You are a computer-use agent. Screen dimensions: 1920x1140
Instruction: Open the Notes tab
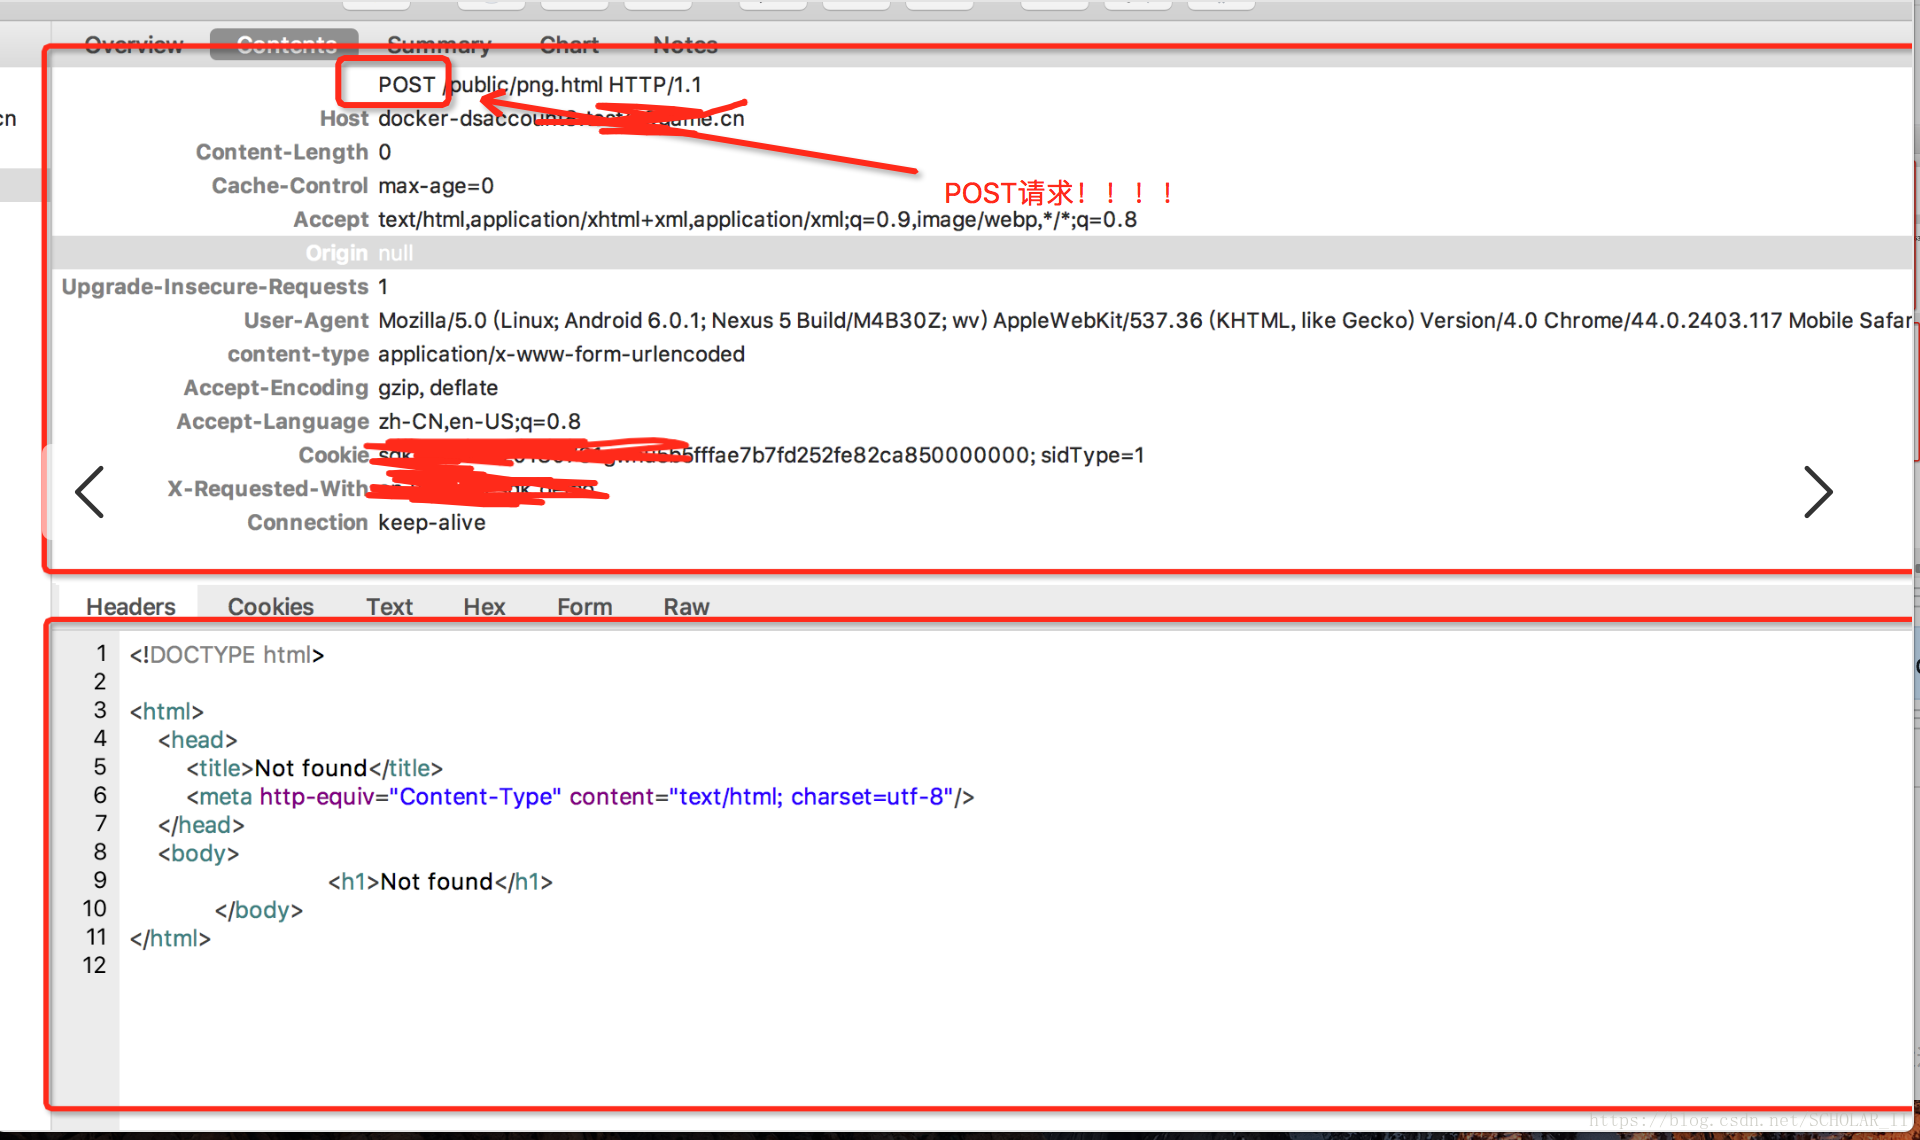pos(684,44)
